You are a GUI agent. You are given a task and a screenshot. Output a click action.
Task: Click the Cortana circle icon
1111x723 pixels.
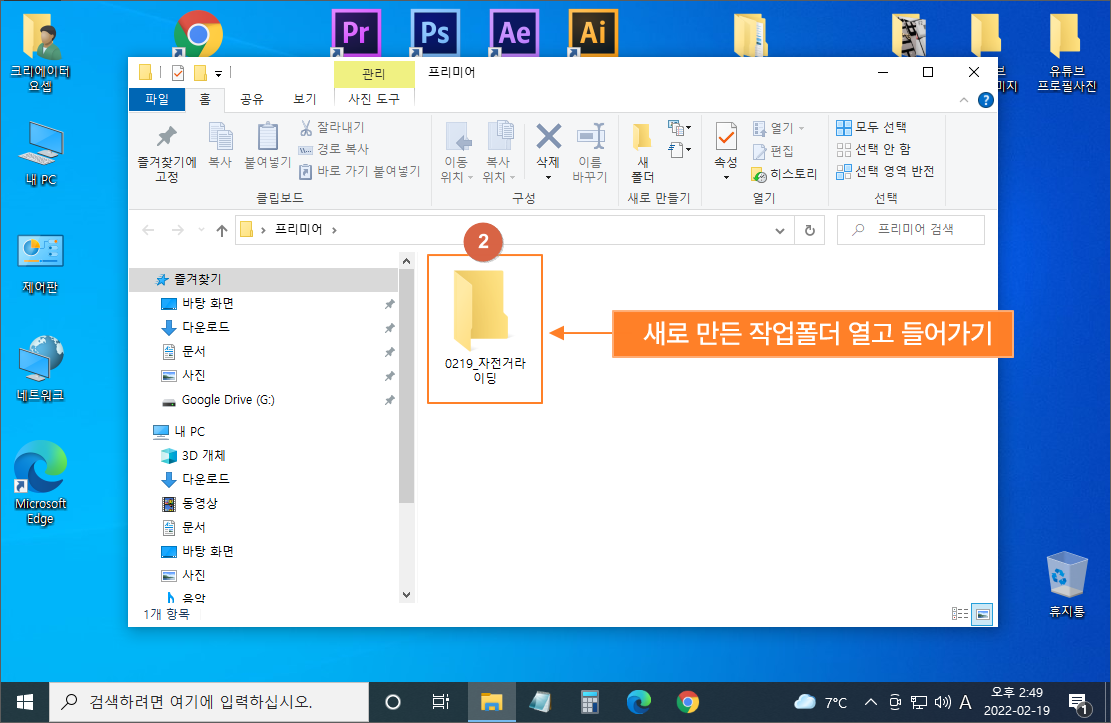click(x=393, y=702)
